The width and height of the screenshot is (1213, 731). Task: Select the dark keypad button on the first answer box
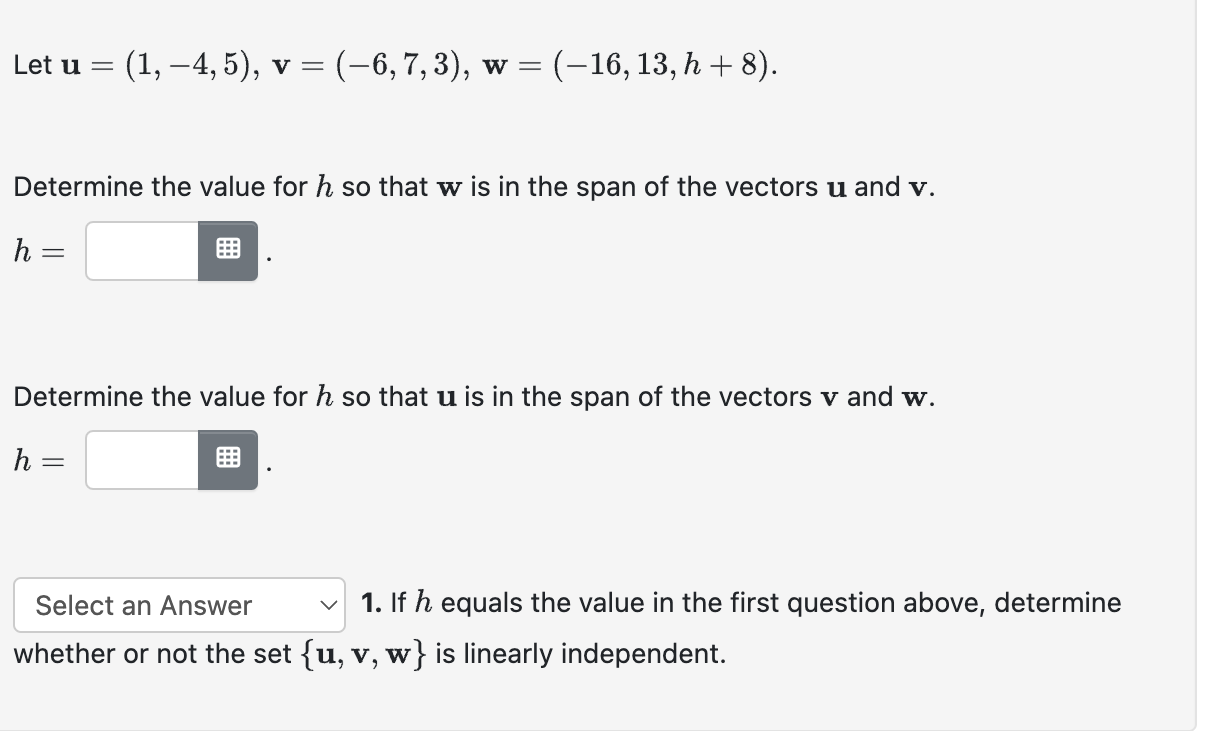pos(228,249)
